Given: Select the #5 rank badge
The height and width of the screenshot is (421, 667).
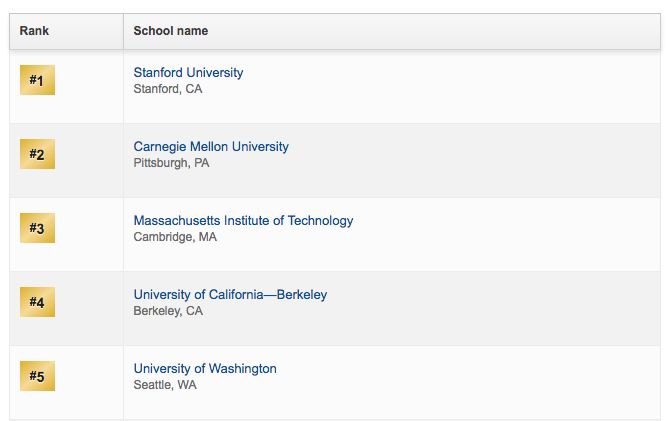Looking at the screenshot, I should tap(37, 376).
